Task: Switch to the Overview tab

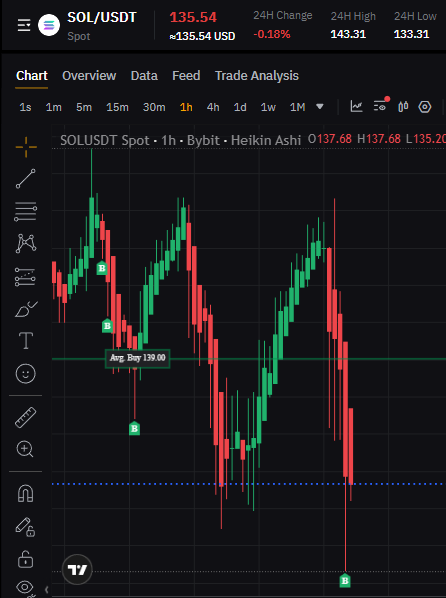Action: coord(89,76)
